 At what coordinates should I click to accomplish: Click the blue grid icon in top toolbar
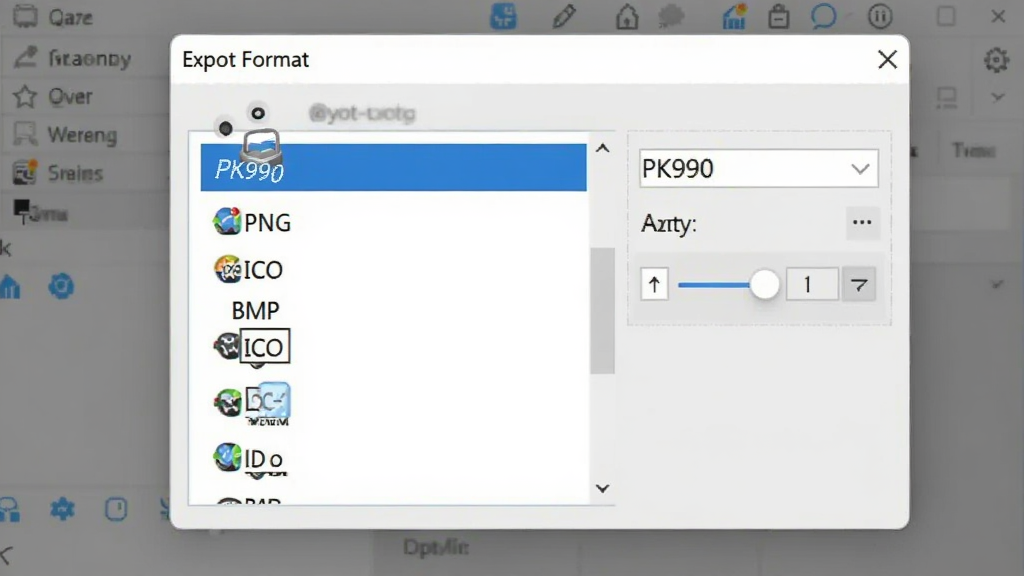pyautogui.click(x=503, y=16)
